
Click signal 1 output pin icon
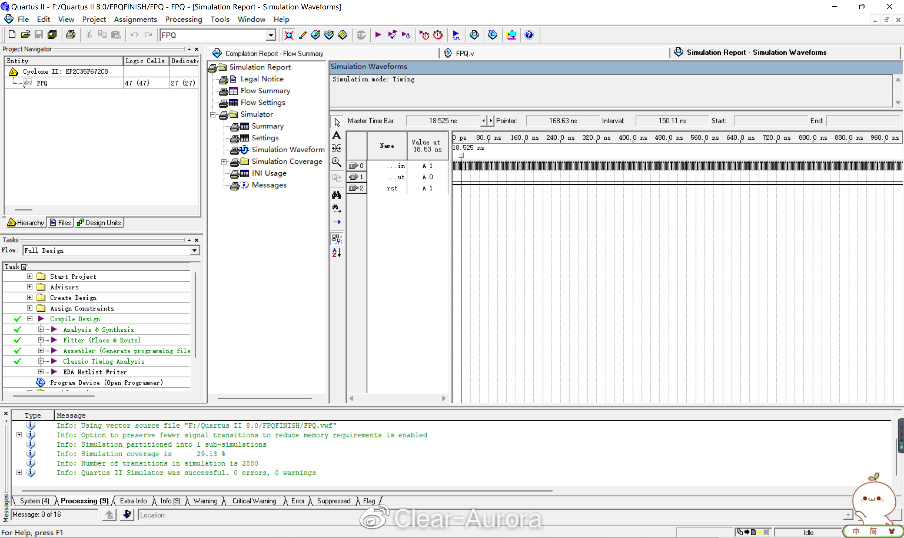click(x=353, y=177)
